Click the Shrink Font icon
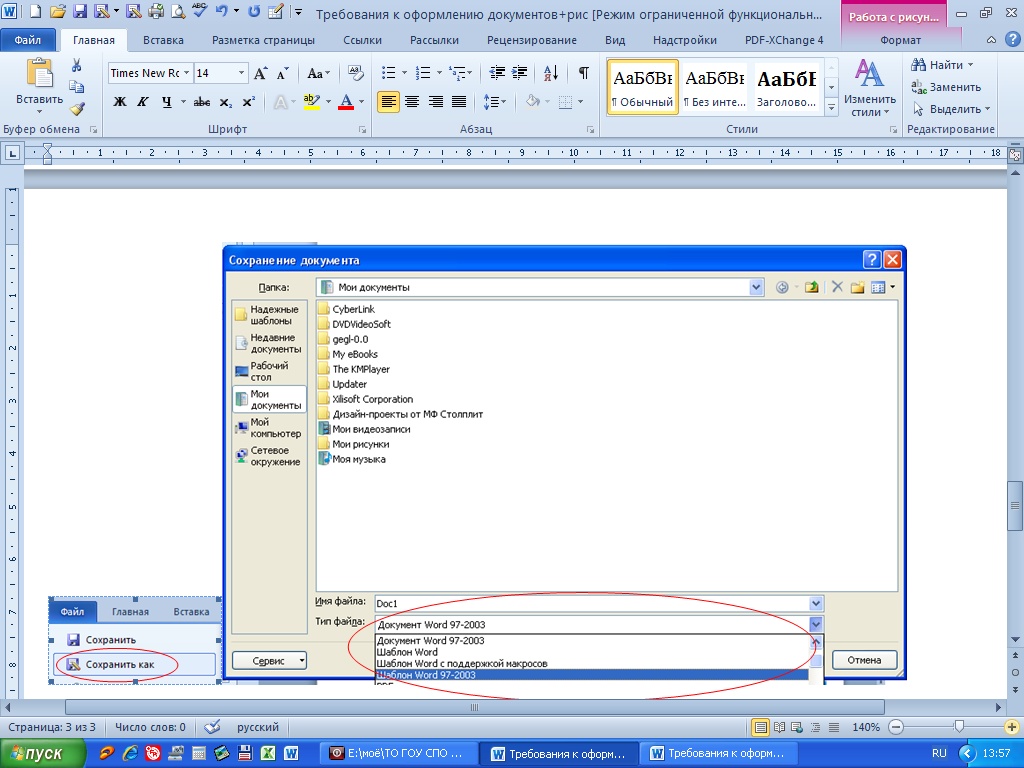The width and height of the screenshot is (1024, 768). pos(282,73)
